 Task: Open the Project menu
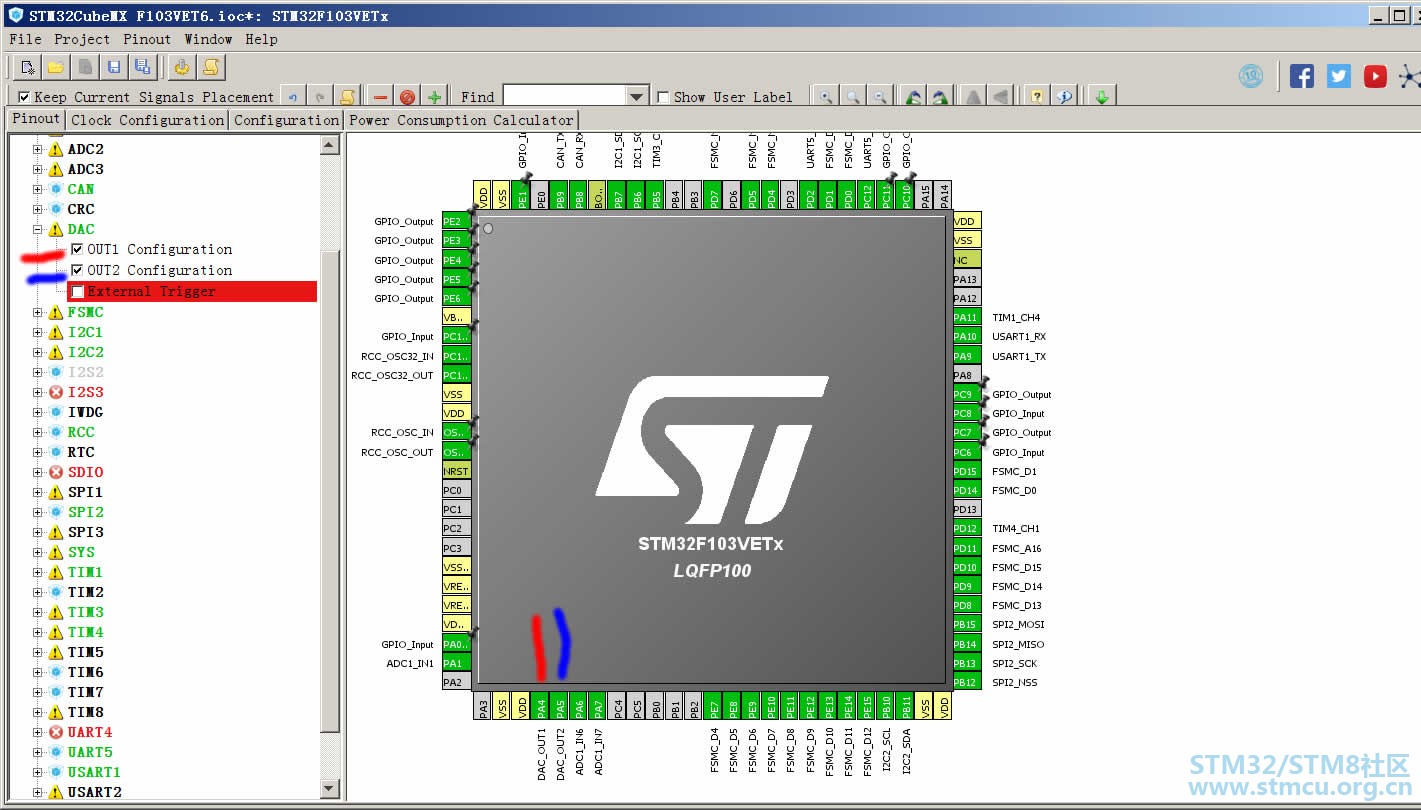point(82,39)
